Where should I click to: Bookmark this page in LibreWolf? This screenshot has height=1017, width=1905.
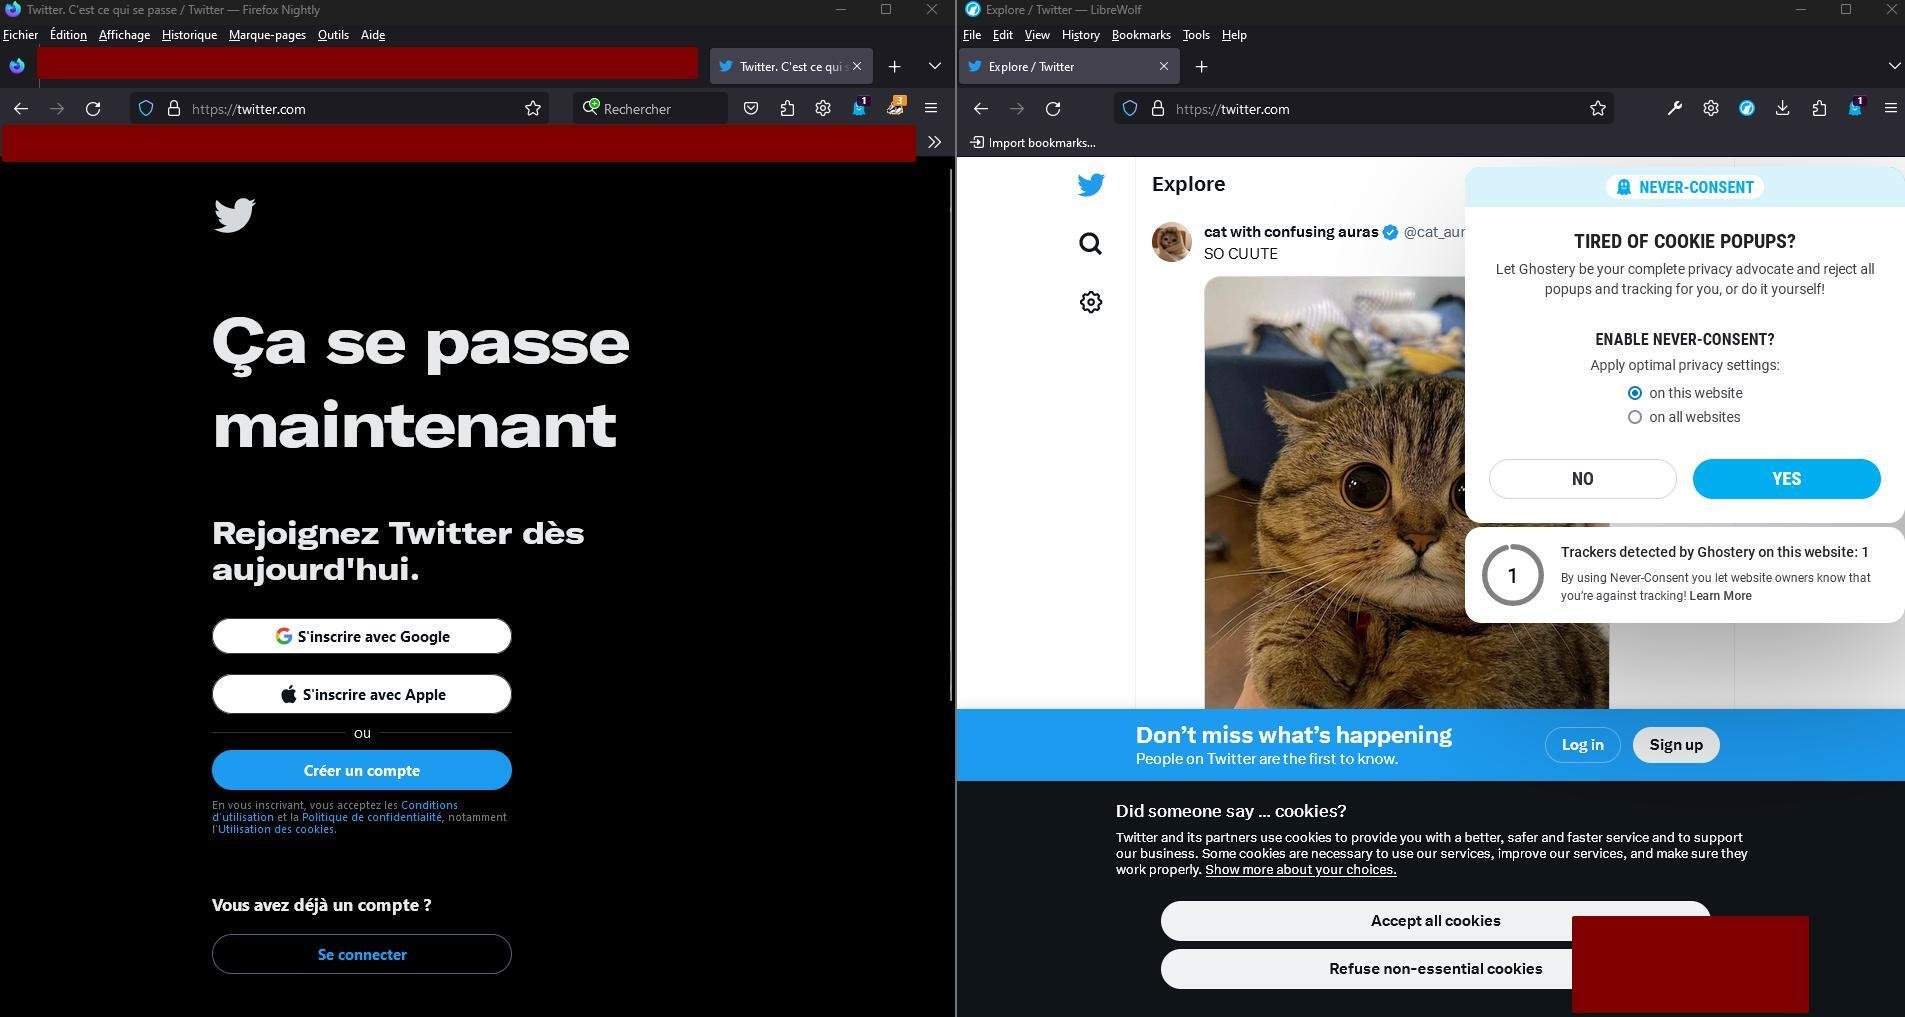1598,109
